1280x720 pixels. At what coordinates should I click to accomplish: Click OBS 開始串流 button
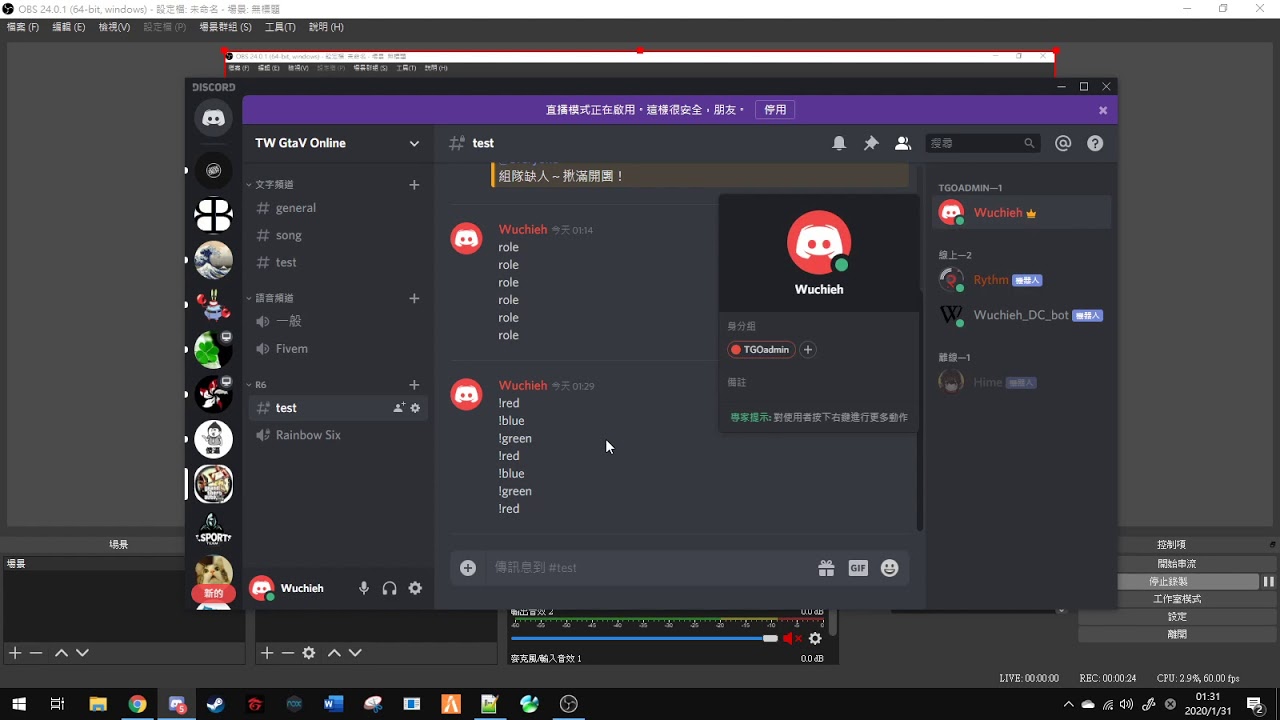pyautogui.click(x=1177, y=564)
